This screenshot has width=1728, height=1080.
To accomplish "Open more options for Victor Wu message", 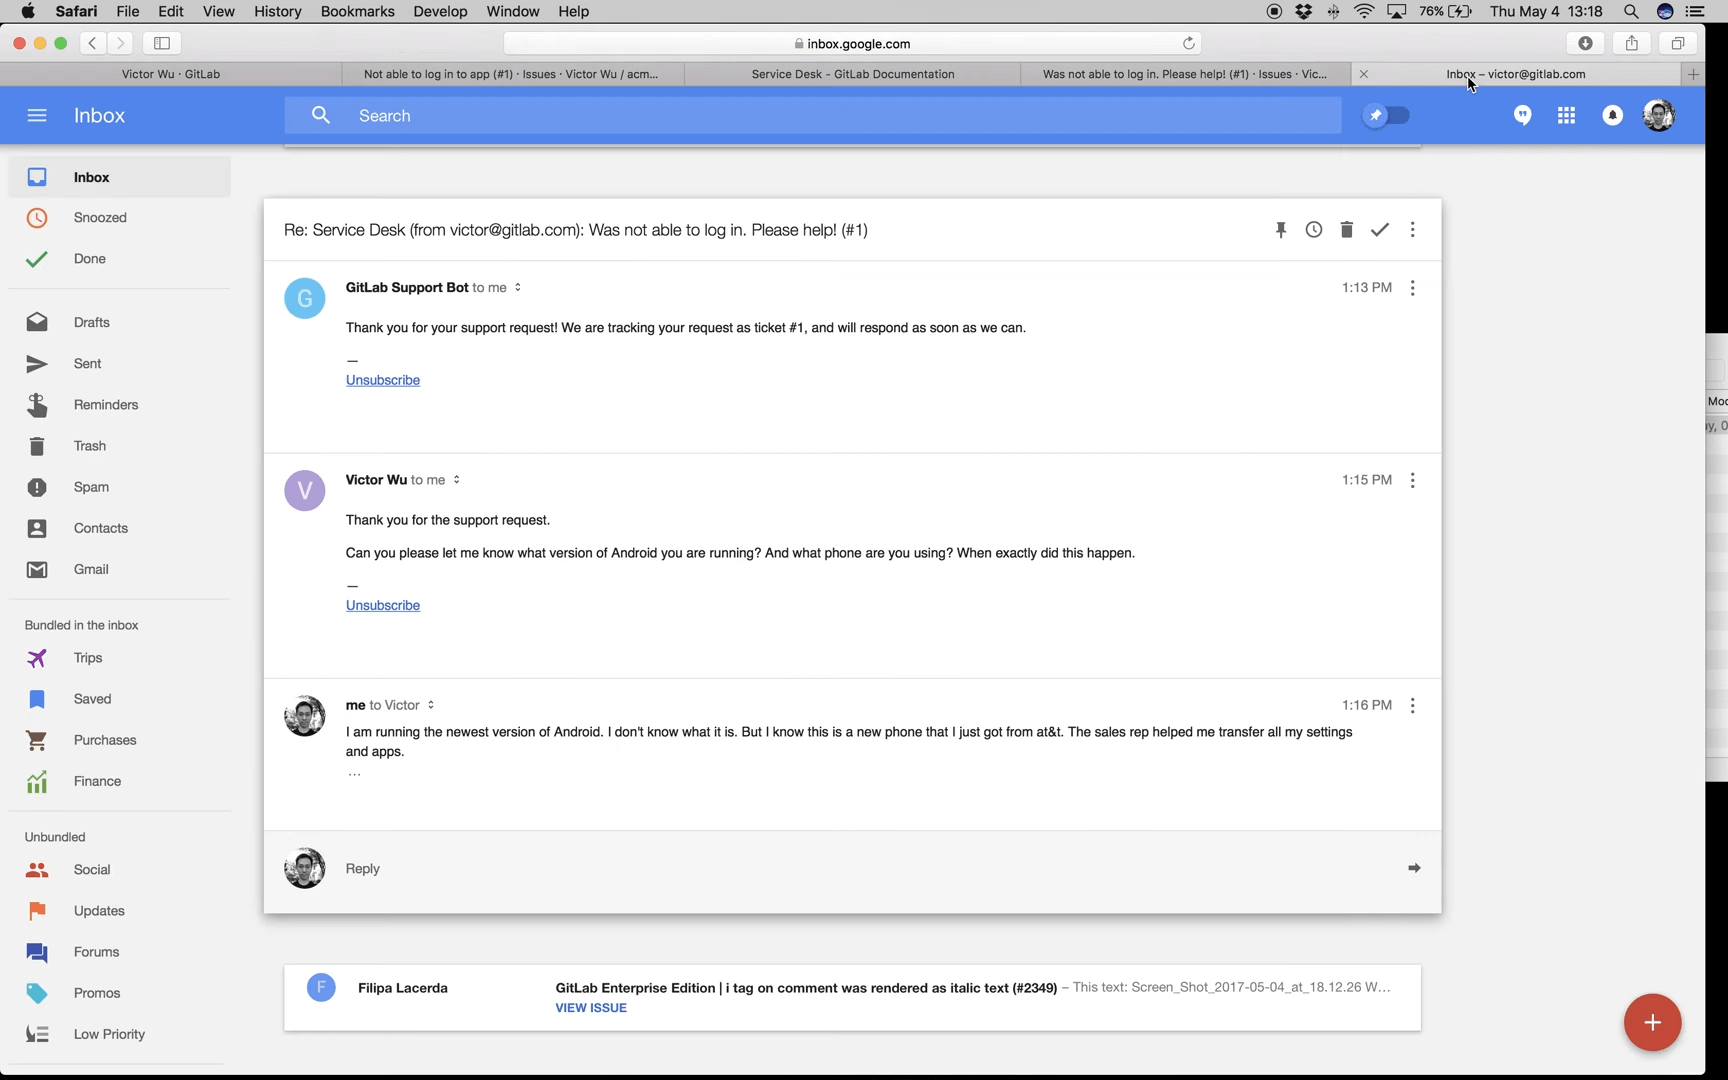I will tap(1413, 481).
